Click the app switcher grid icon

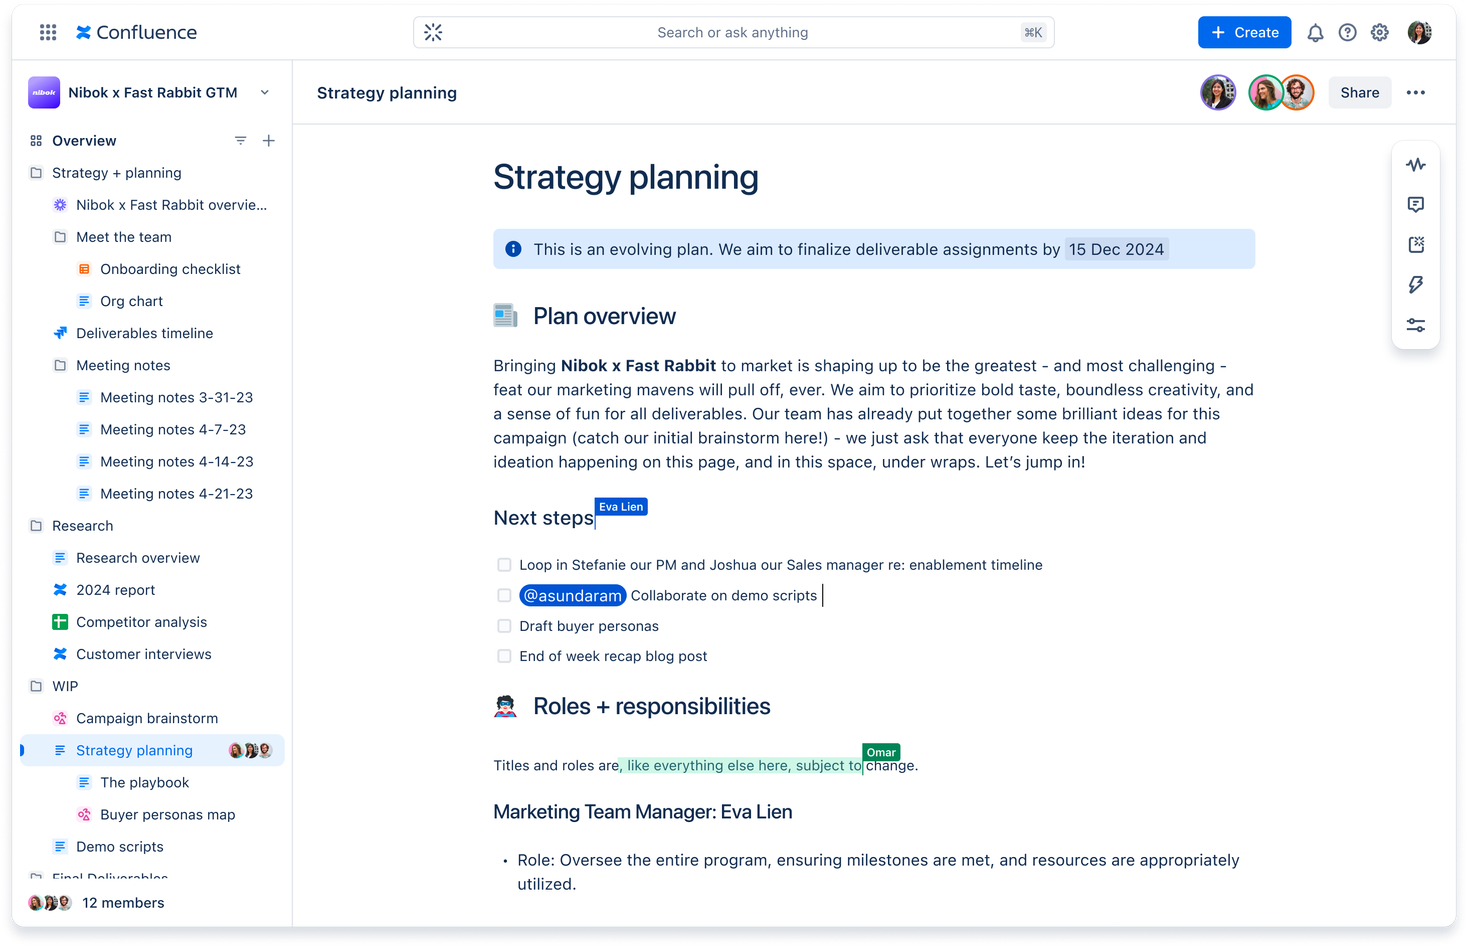tap(47, 31)
